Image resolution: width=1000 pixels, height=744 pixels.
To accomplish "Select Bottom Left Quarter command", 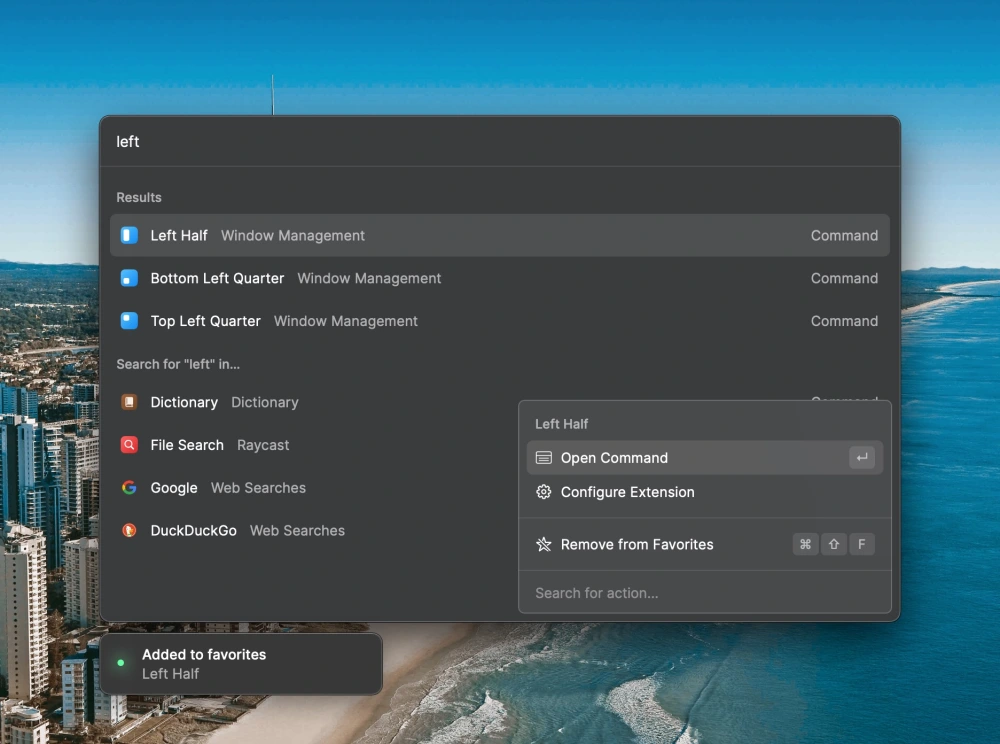I will 500,278.
